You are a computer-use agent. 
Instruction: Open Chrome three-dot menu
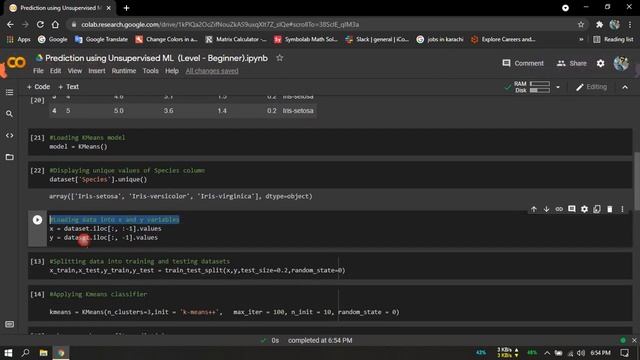coord(630,24)
